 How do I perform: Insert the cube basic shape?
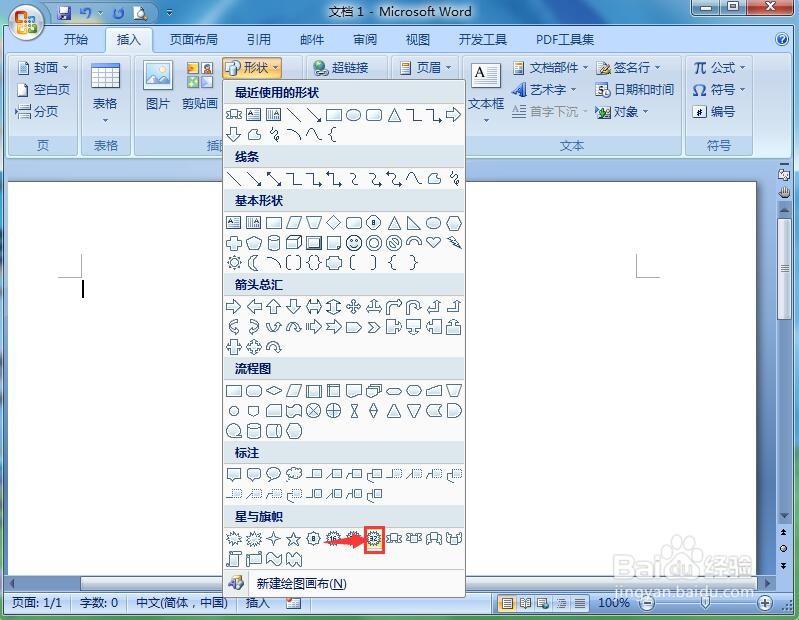294,243
